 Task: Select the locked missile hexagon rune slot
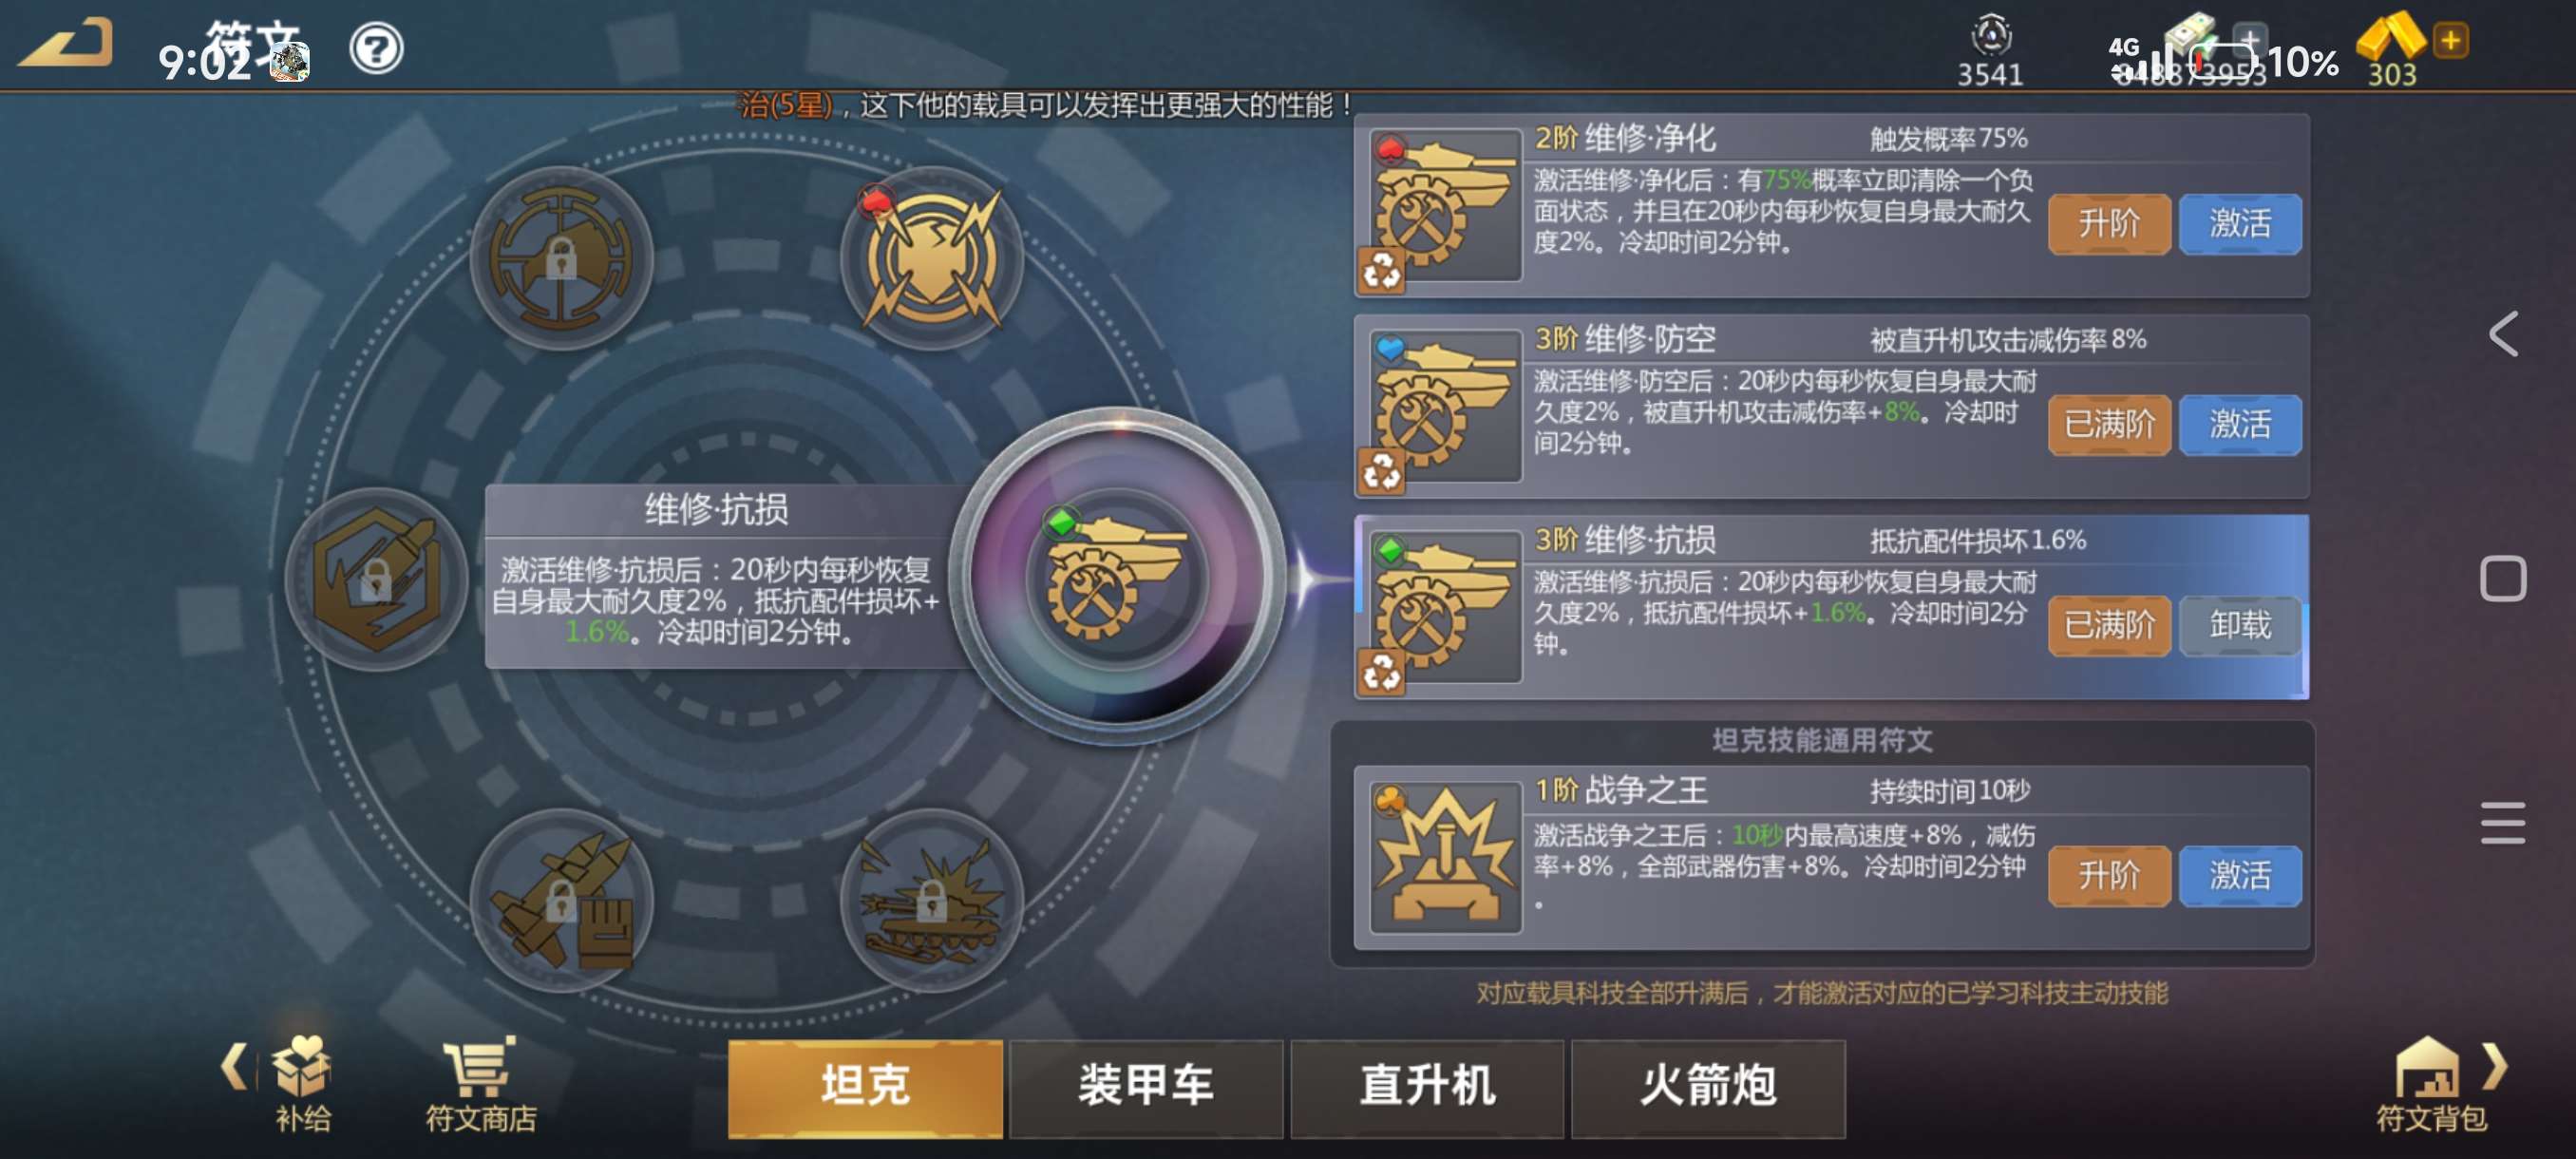376,579
